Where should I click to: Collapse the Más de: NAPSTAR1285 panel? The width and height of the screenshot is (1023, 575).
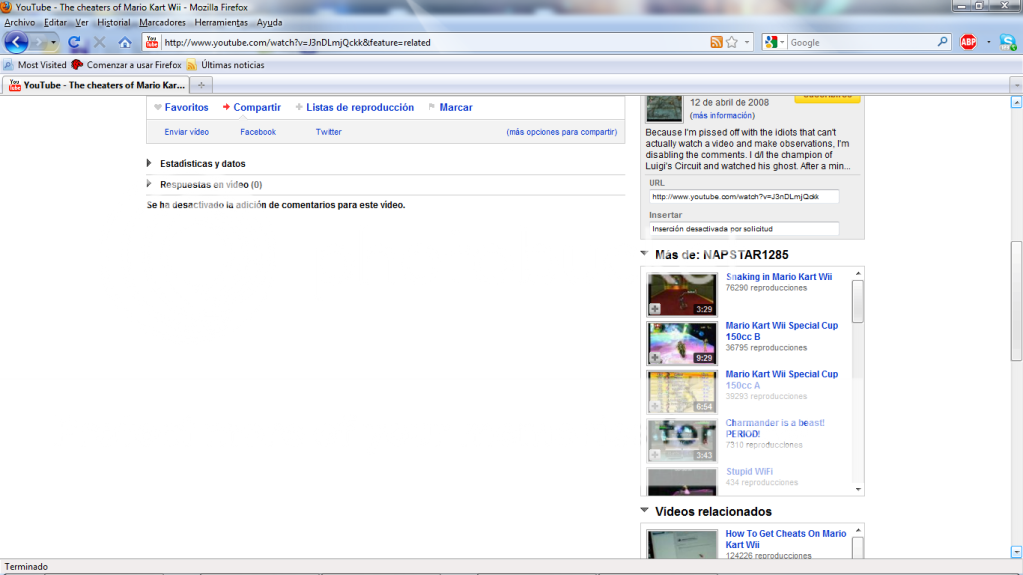click(x=645, y=254)
